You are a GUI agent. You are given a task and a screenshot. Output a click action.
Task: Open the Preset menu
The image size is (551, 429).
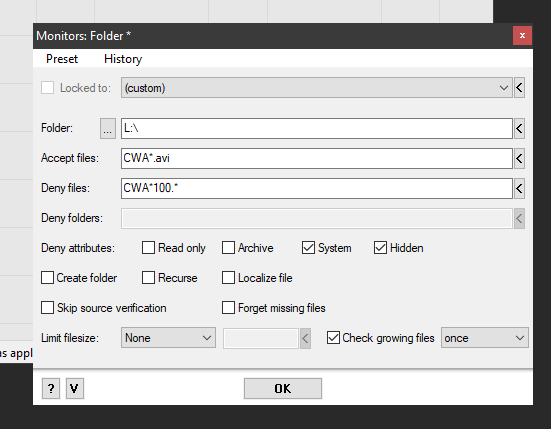point(62,59)
